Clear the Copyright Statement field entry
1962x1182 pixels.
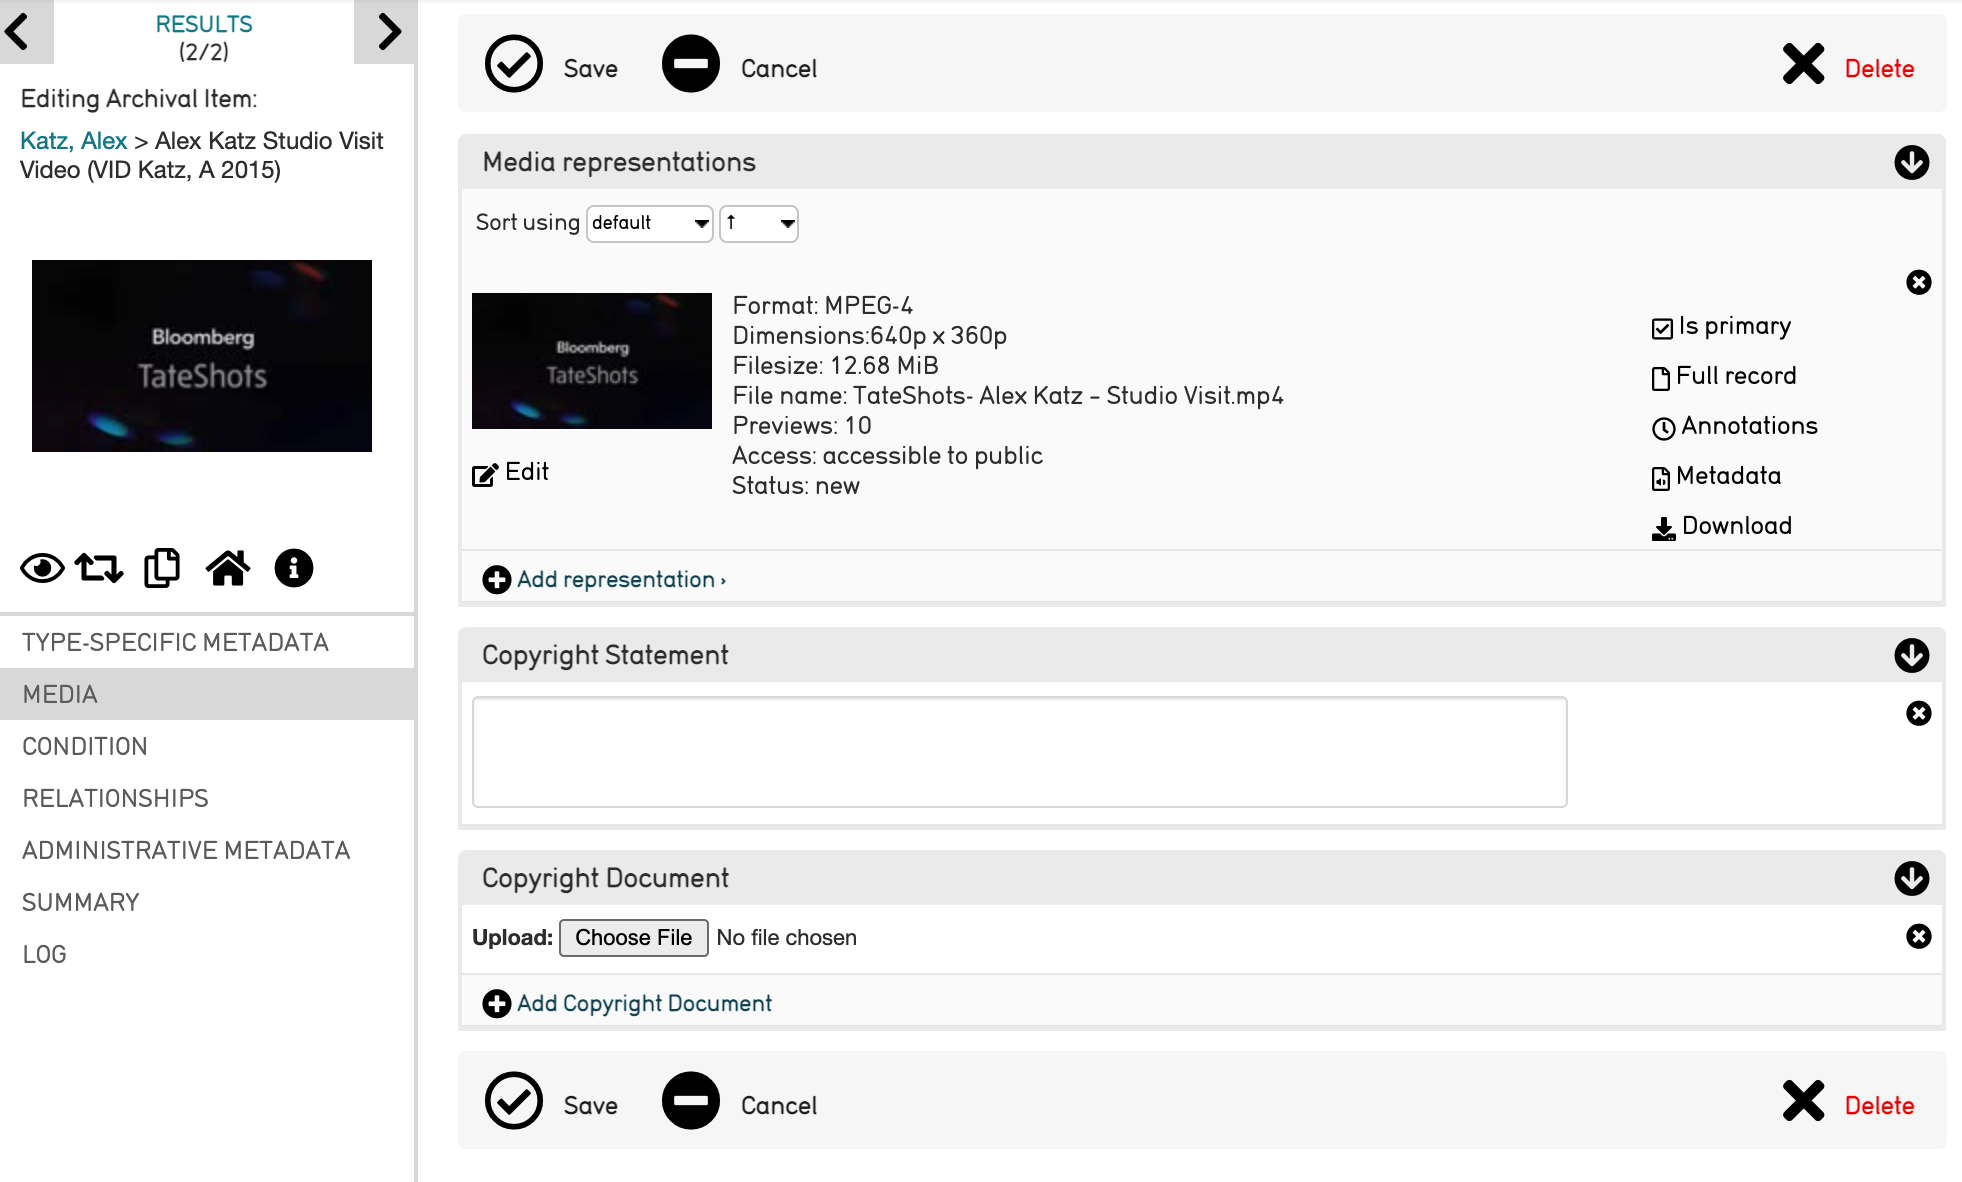[x=1918, y=714]
